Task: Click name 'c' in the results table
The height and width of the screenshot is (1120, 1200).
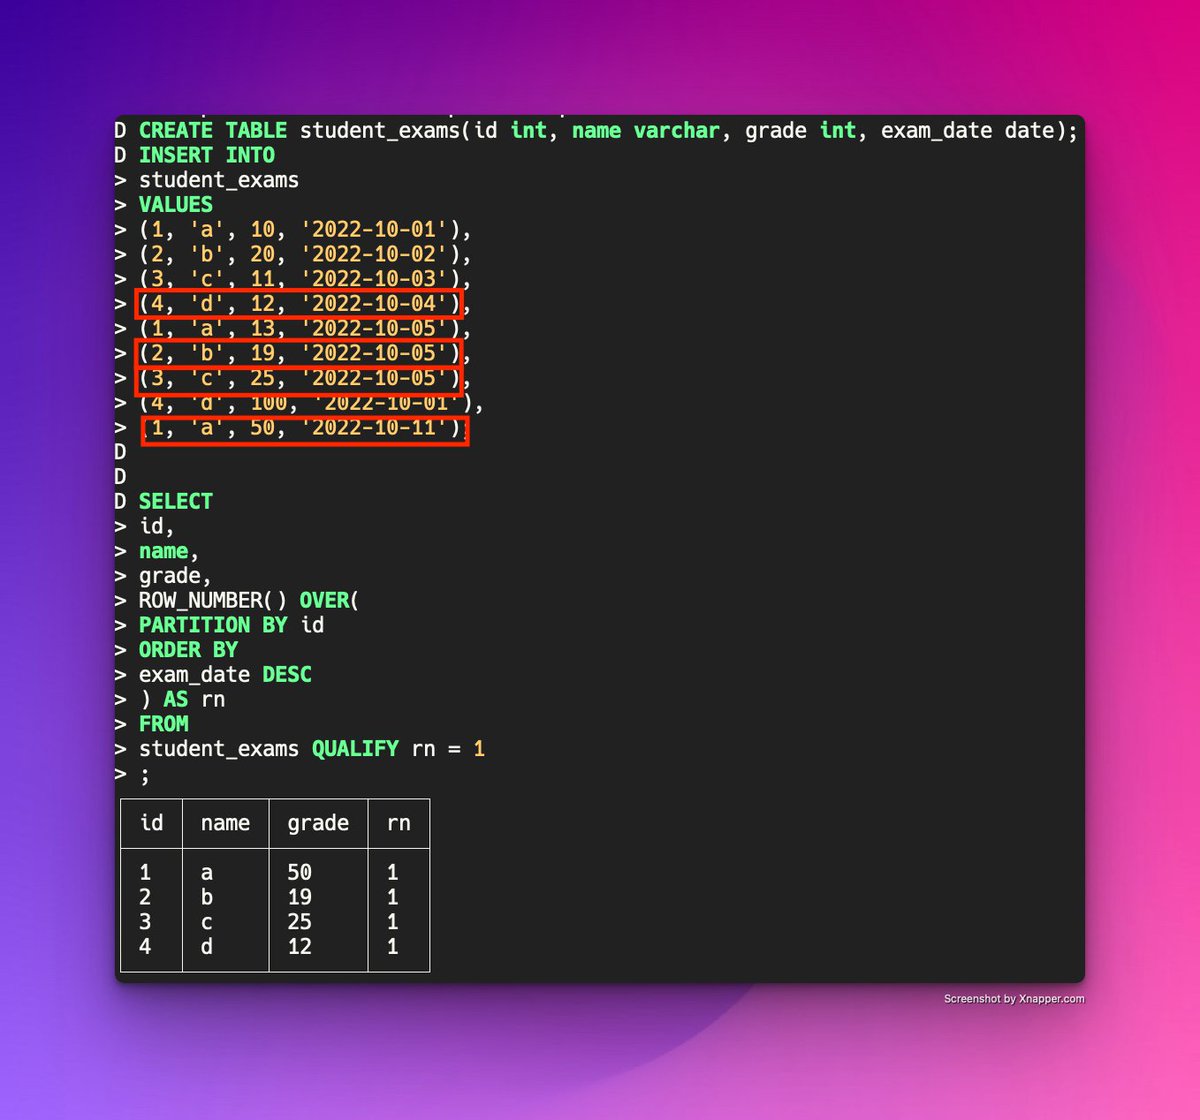Action: [207, 921]
